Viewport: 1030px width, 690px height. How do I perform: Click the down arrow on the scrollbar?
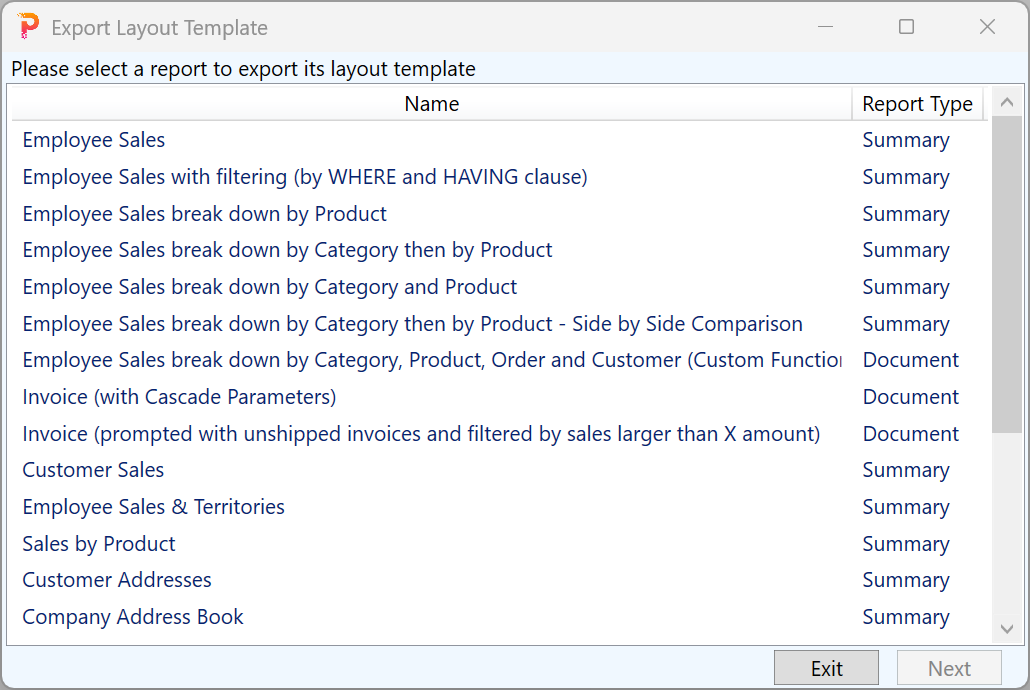tap(1007, 629)
